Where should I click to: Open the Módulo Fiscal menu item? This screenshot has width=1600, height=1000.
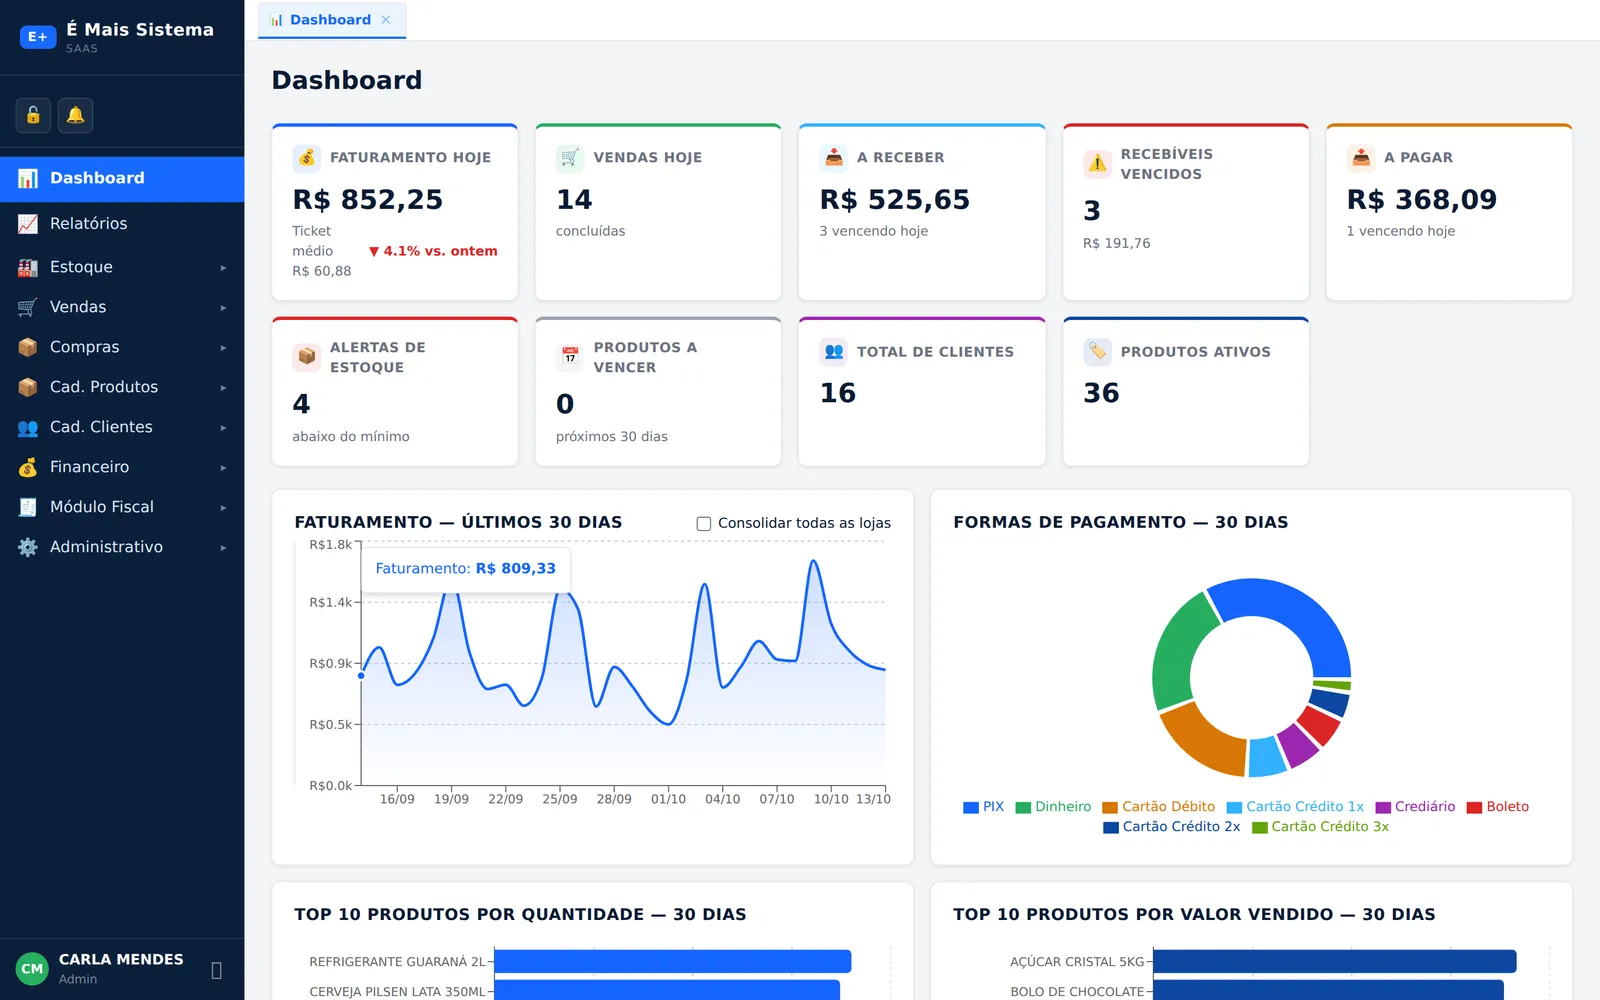pos(122,507)
